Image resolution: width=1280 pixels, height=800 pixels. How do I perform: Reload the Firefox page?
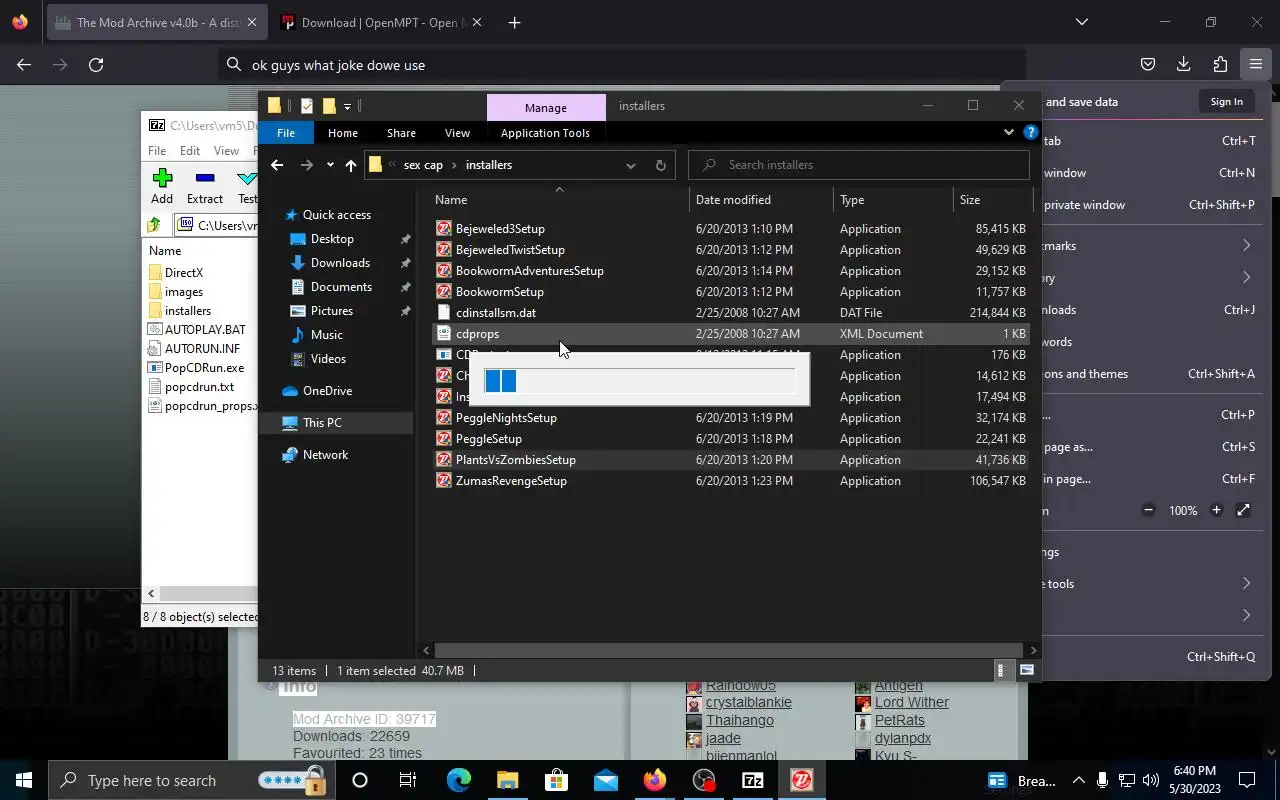point(96,64)
